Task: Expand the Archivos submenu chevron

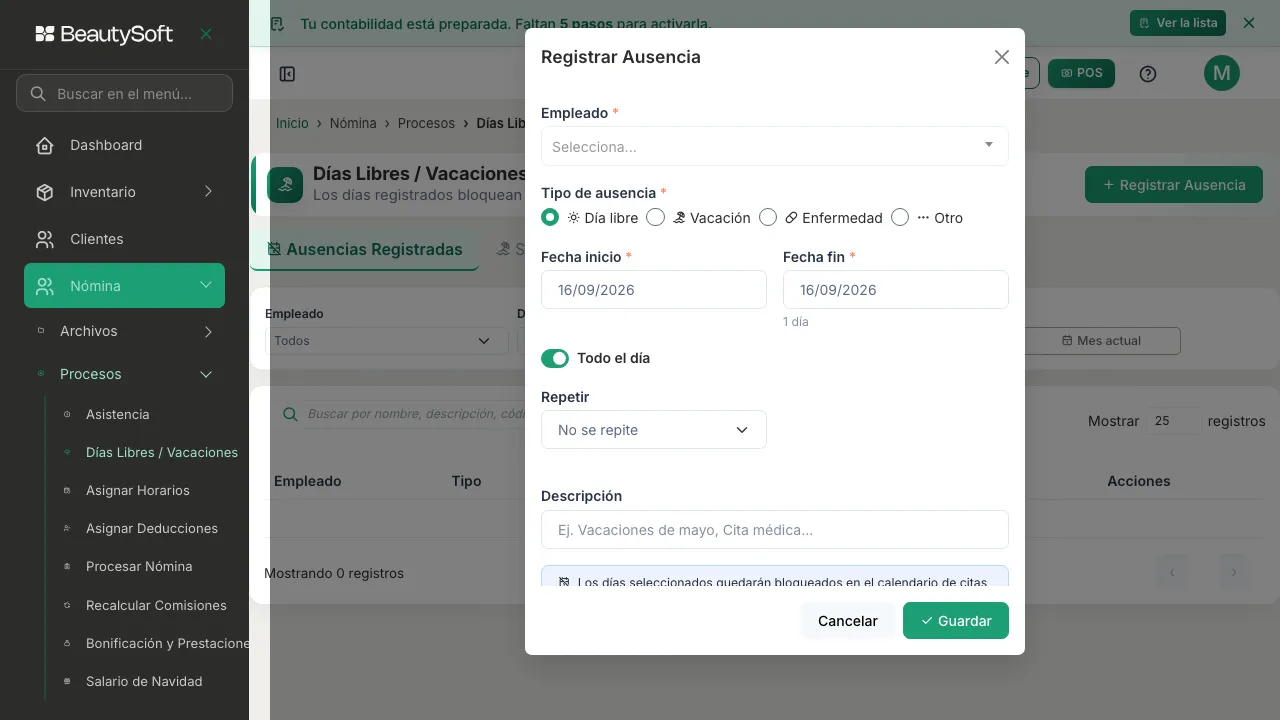Action: 208,331
